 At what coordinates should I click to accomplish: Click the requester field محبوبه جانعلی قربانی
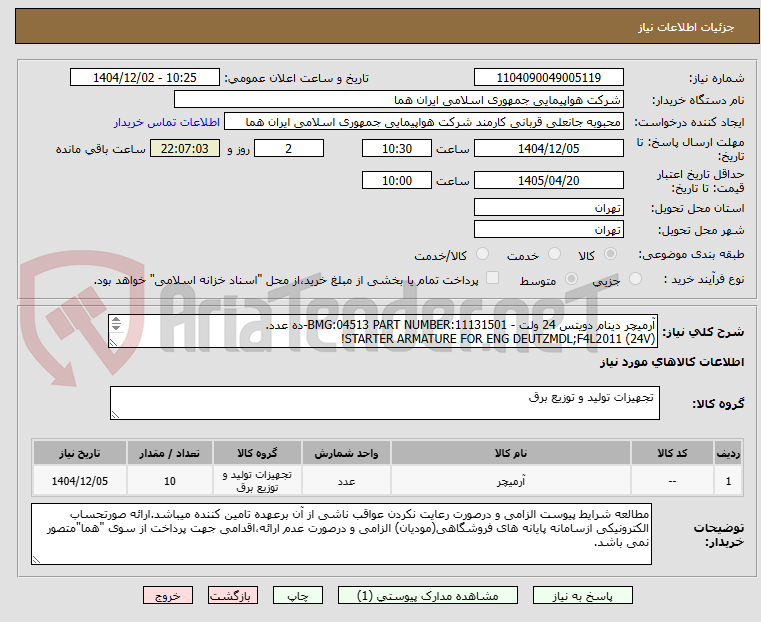[x=424, y=122]
